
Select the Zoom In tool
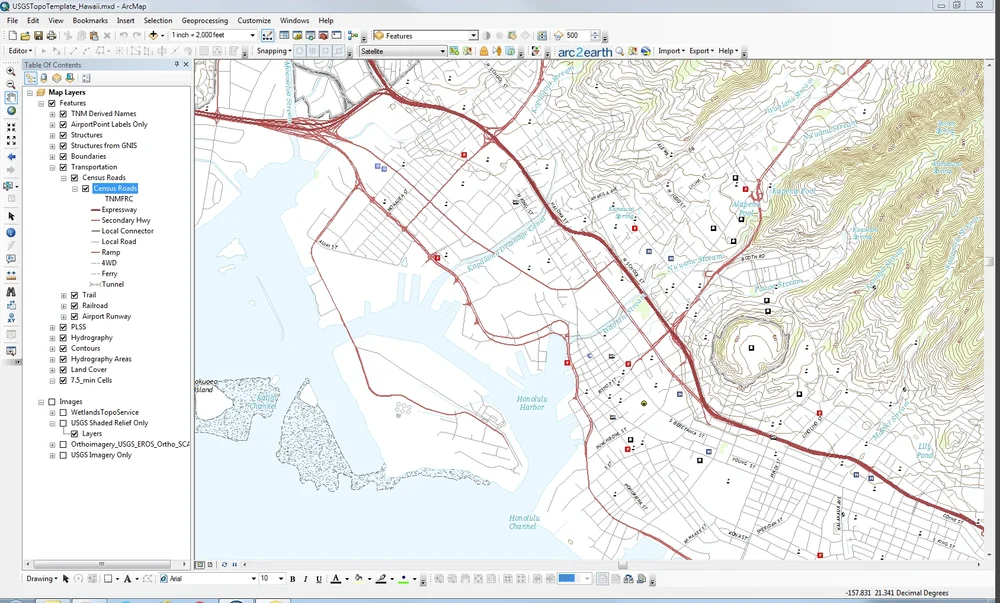click(11, 71)
